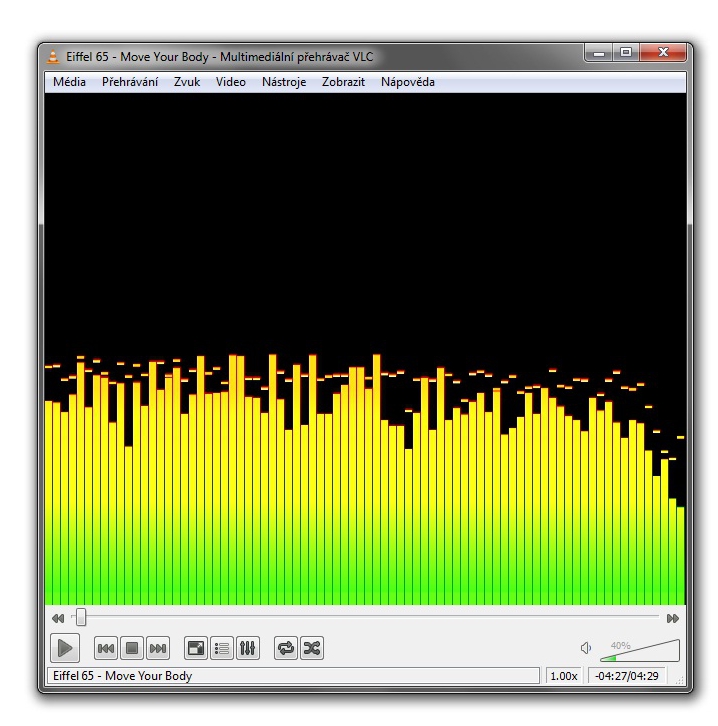Click the seek bar handle
Screen dimensions: 718x726
click(x=81, y=617)
